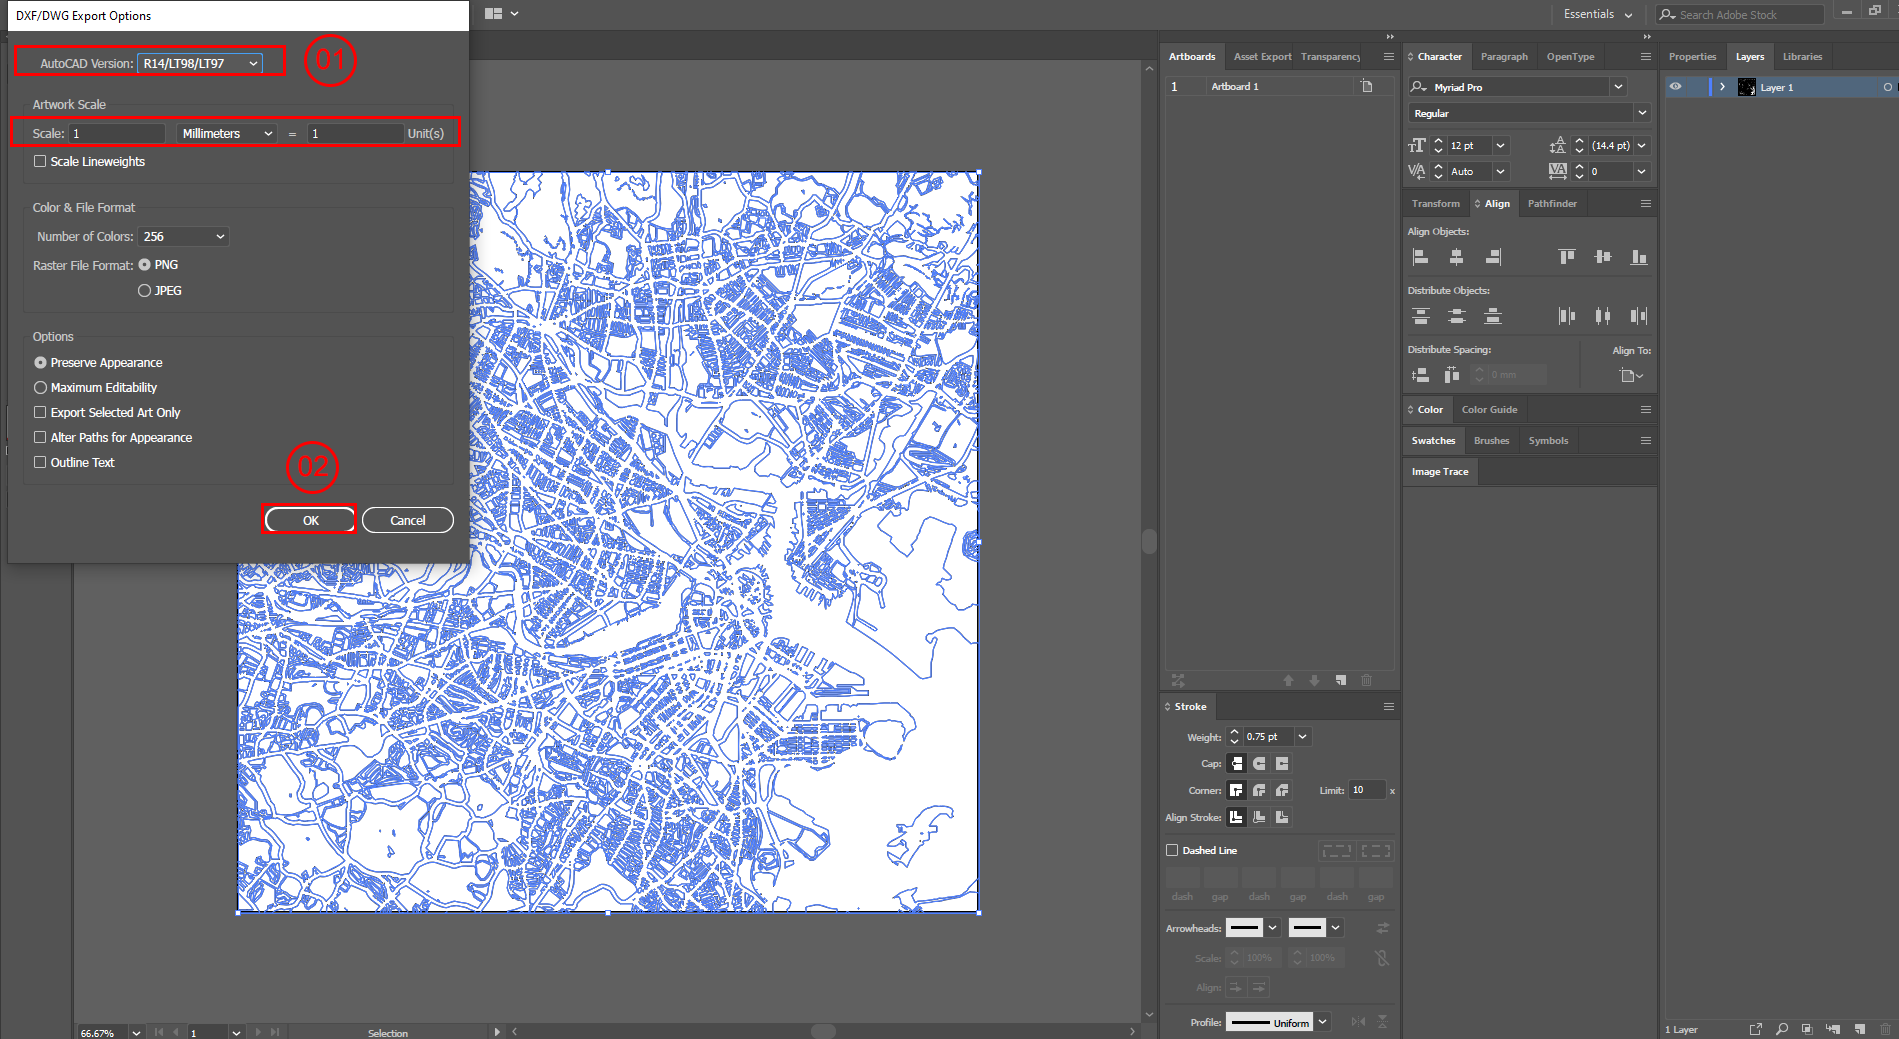Click Cancel in the export dialog
This screenshot has height=1039, width=1899.
coord(407,520)
